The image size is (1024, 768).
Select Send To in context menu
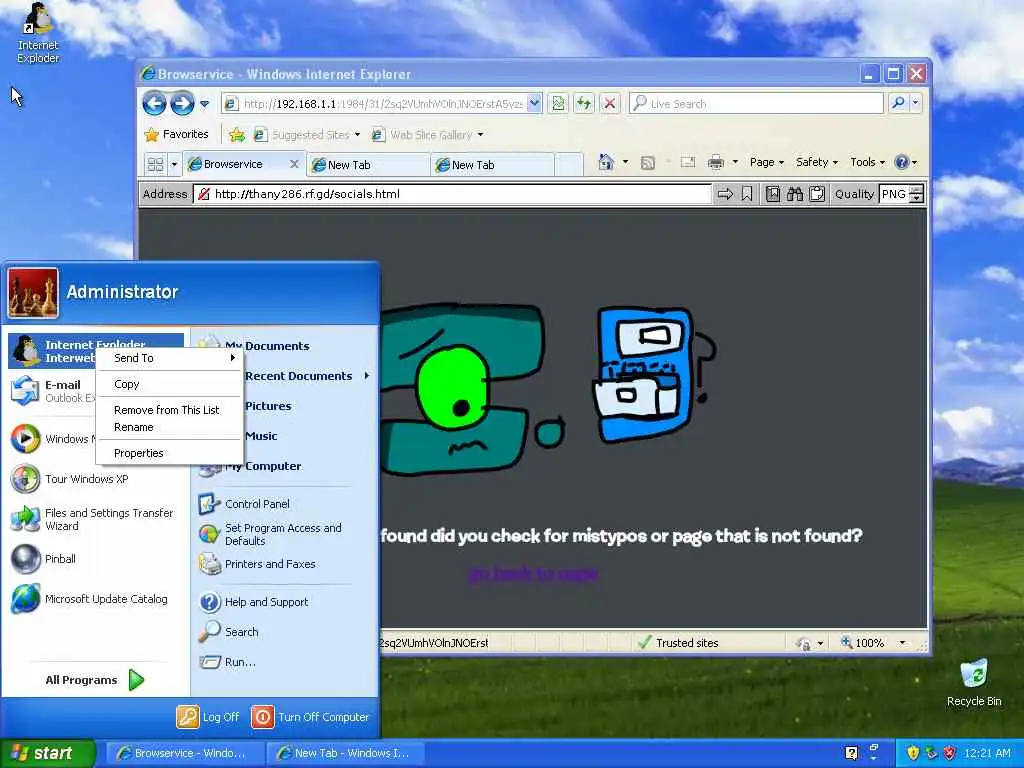[x=170, y=358]
